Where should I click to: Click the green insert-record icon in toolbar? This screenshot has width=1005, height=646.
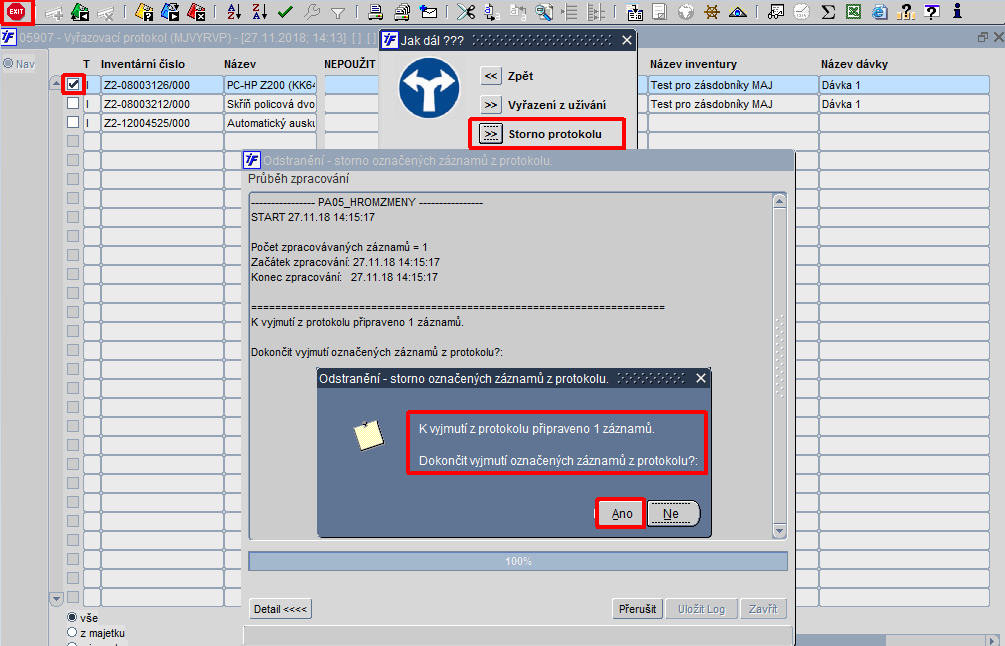[x=79, y=12]
